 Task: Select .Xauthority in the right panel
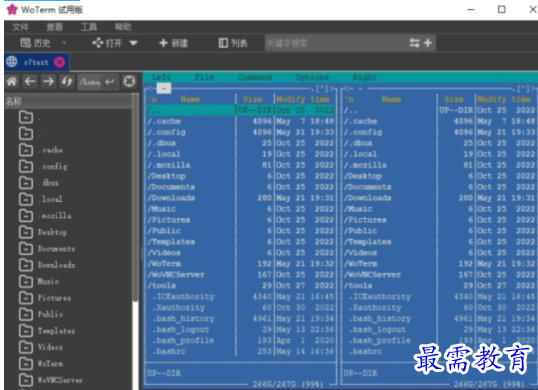point(440,308)
